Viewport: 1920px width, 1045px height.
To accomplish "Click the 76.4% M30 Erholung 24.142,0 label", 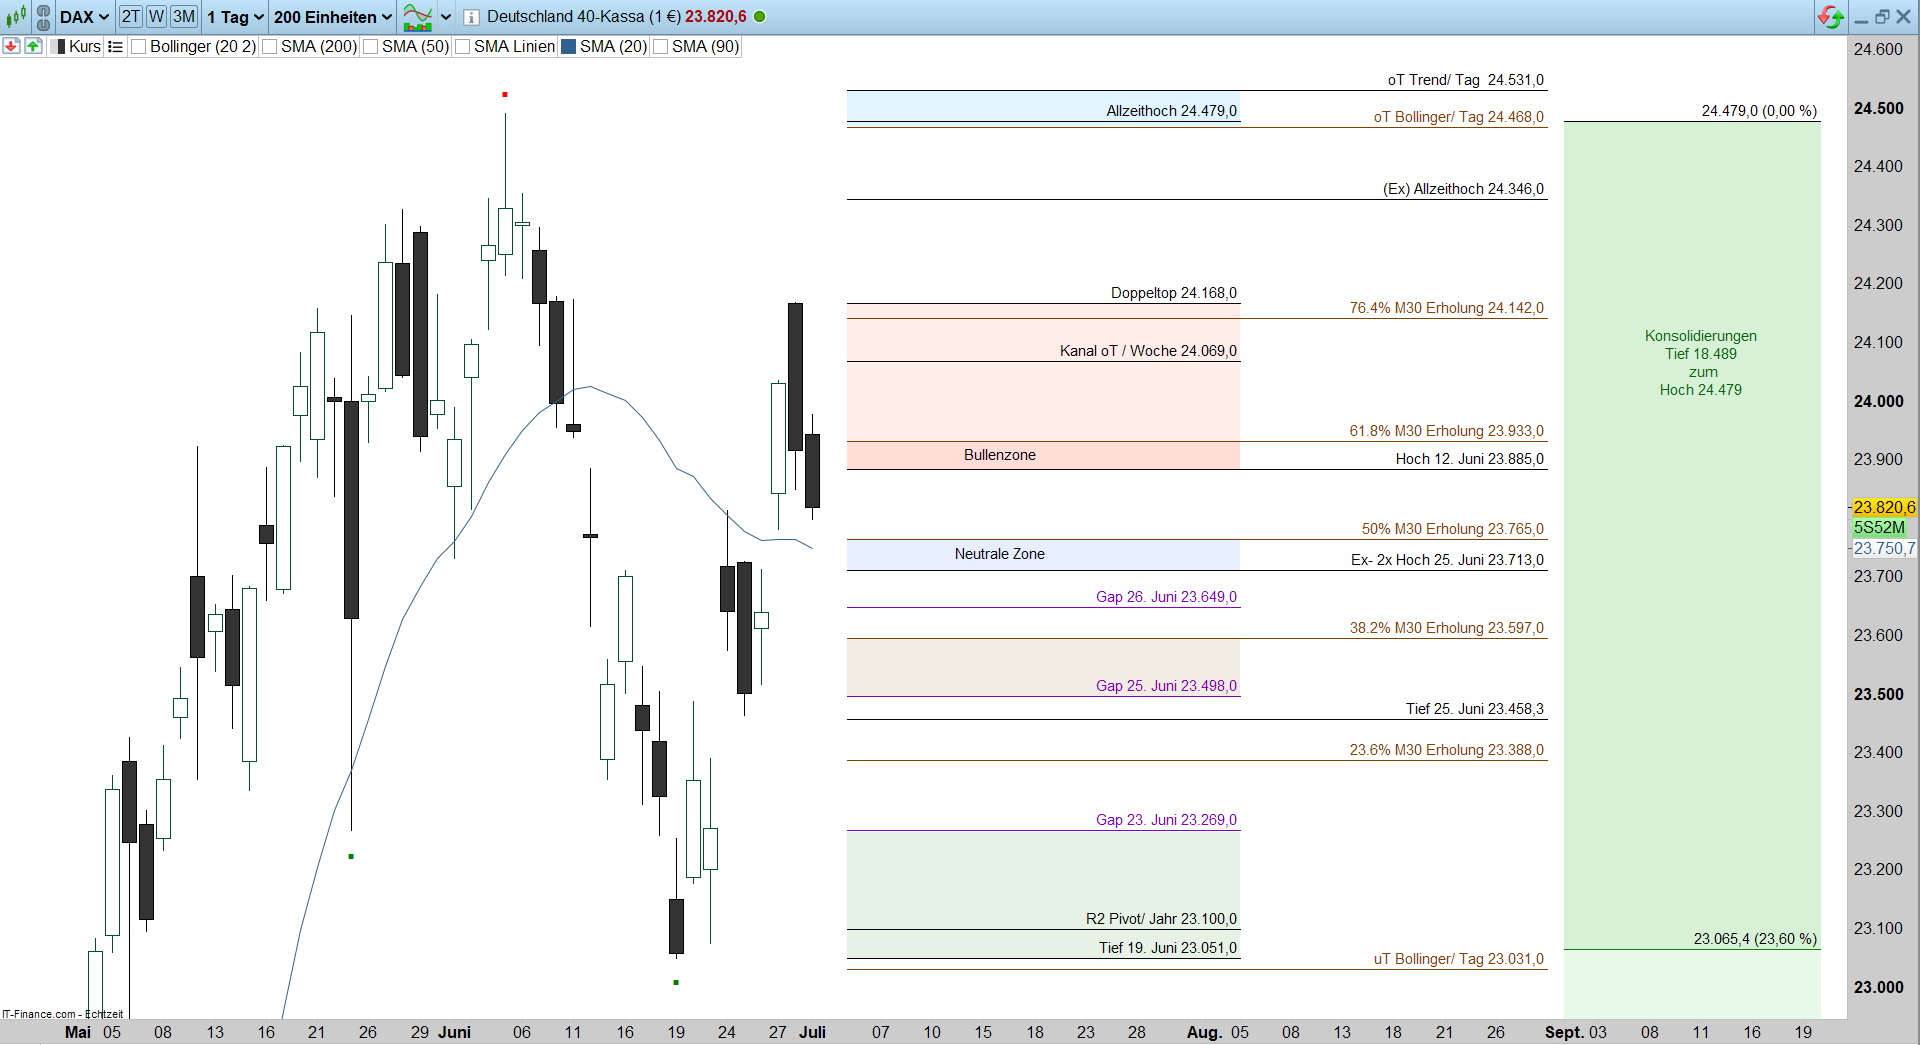I will [1446, 308].
